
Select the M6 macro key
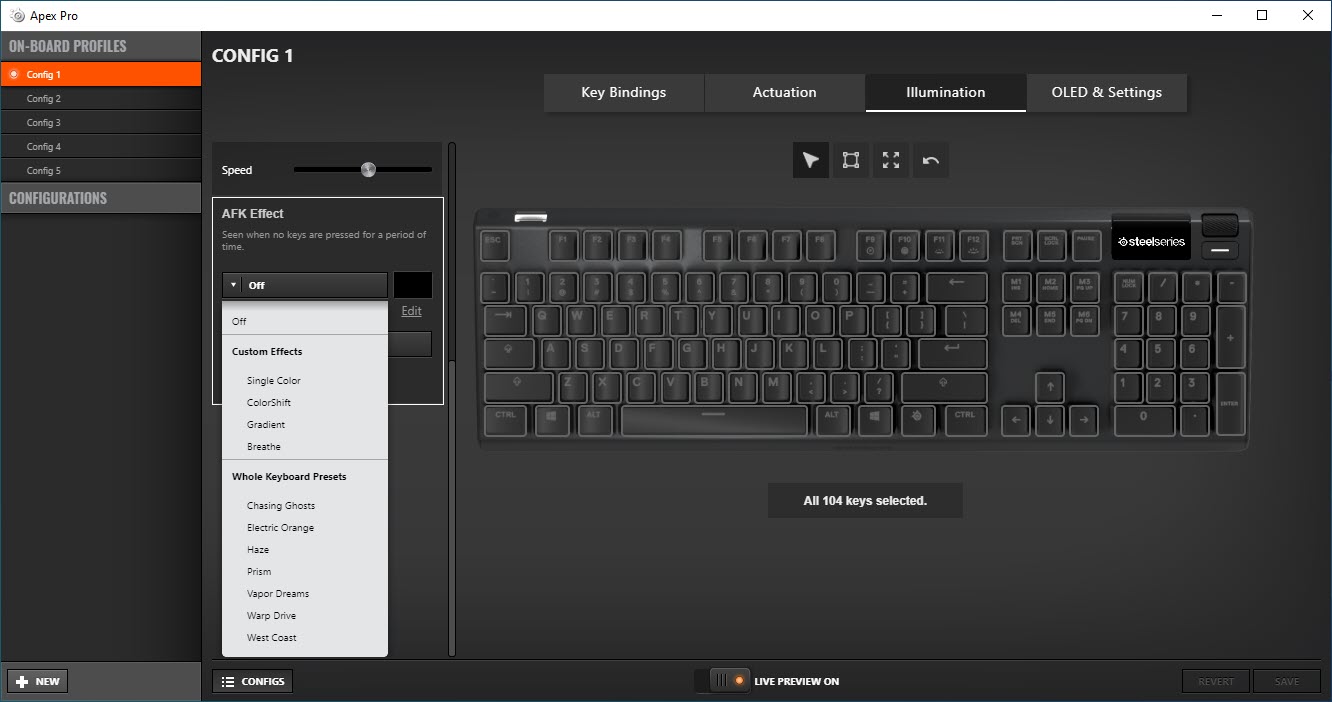pyautogui.click(x=1084, y=320)
